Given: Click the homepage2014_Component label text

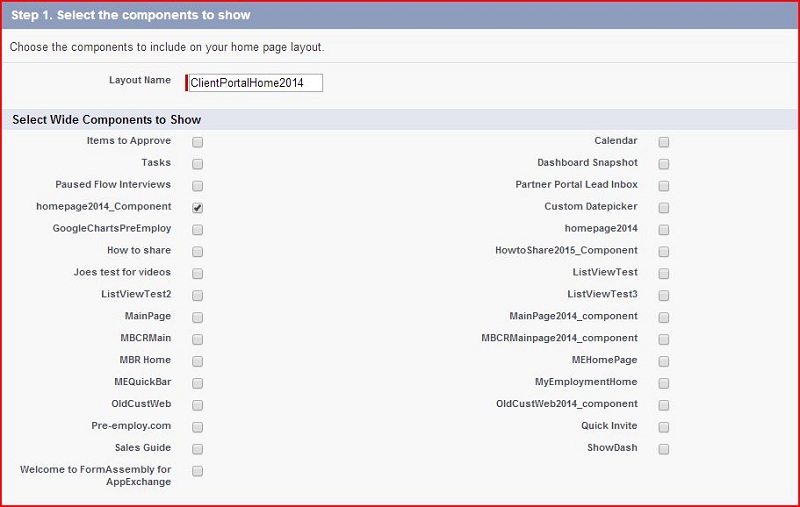Looking at the screenshot, I should coord(104,207).
